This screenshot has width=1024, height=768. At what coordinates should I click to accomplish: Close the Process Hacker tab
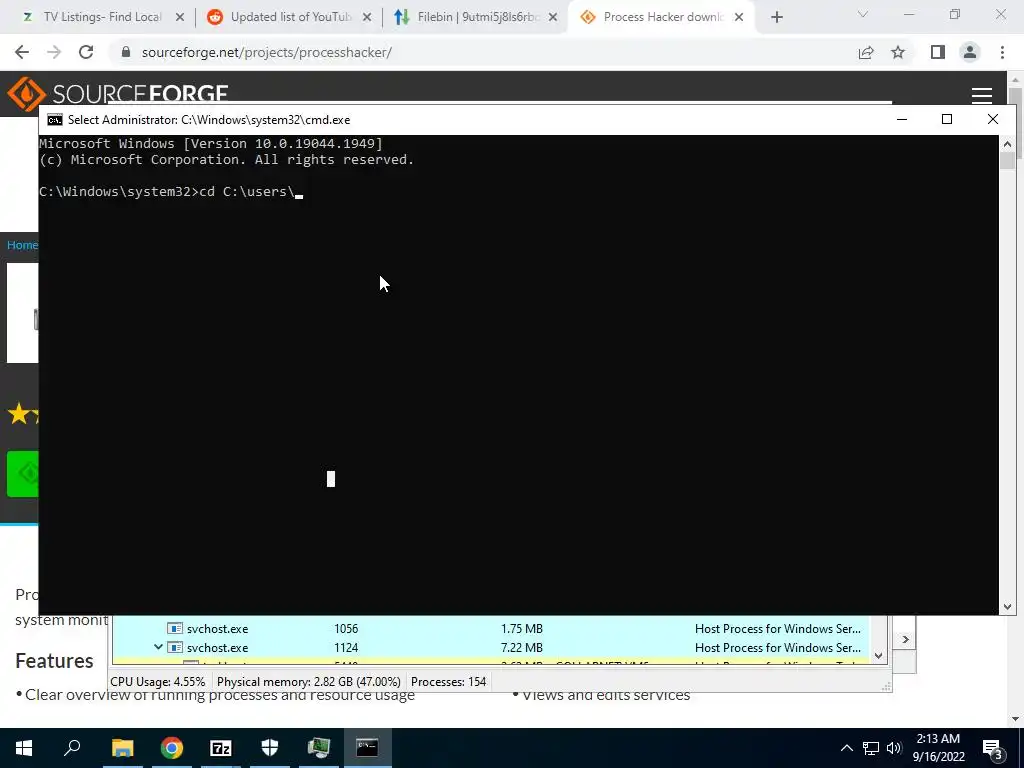(739, 18)
